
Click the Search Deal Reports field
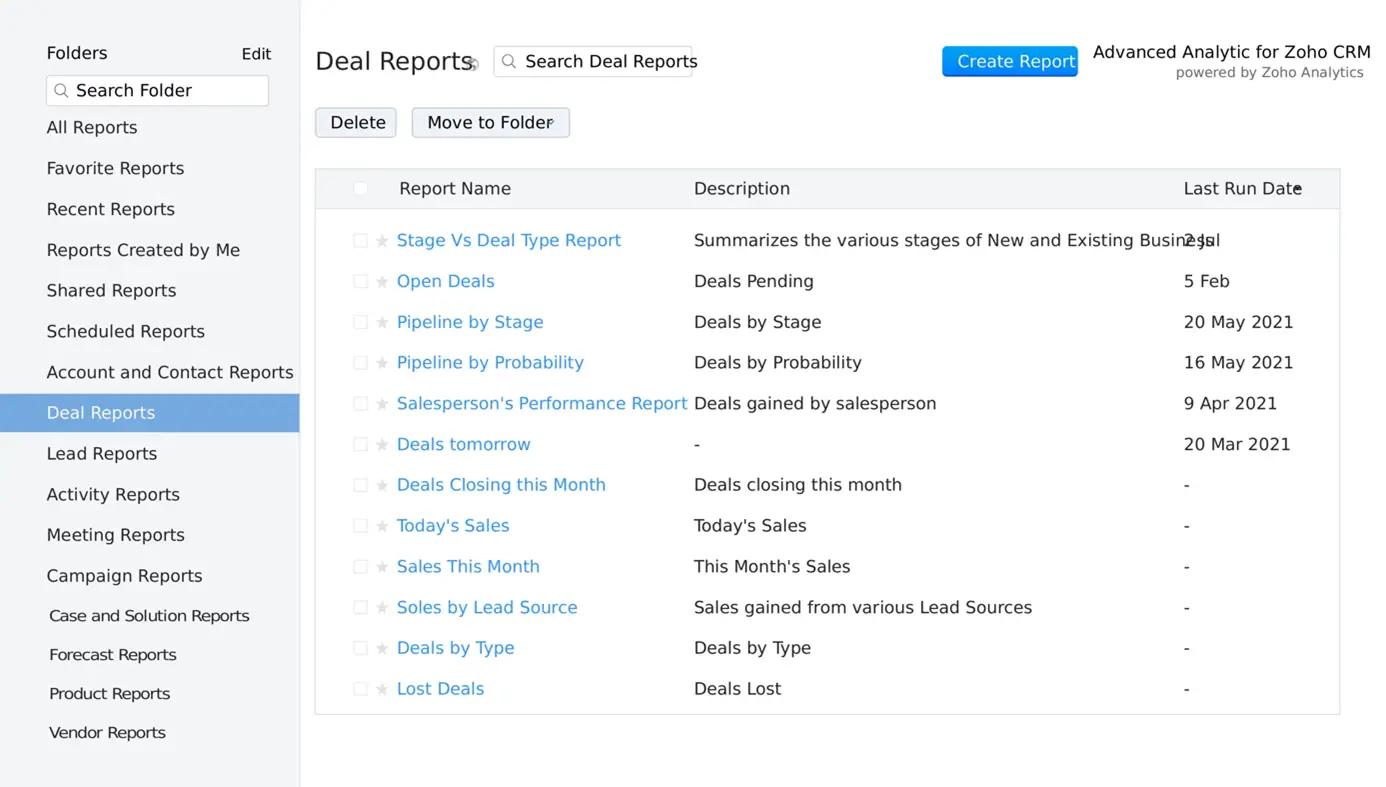pos(604,62)
